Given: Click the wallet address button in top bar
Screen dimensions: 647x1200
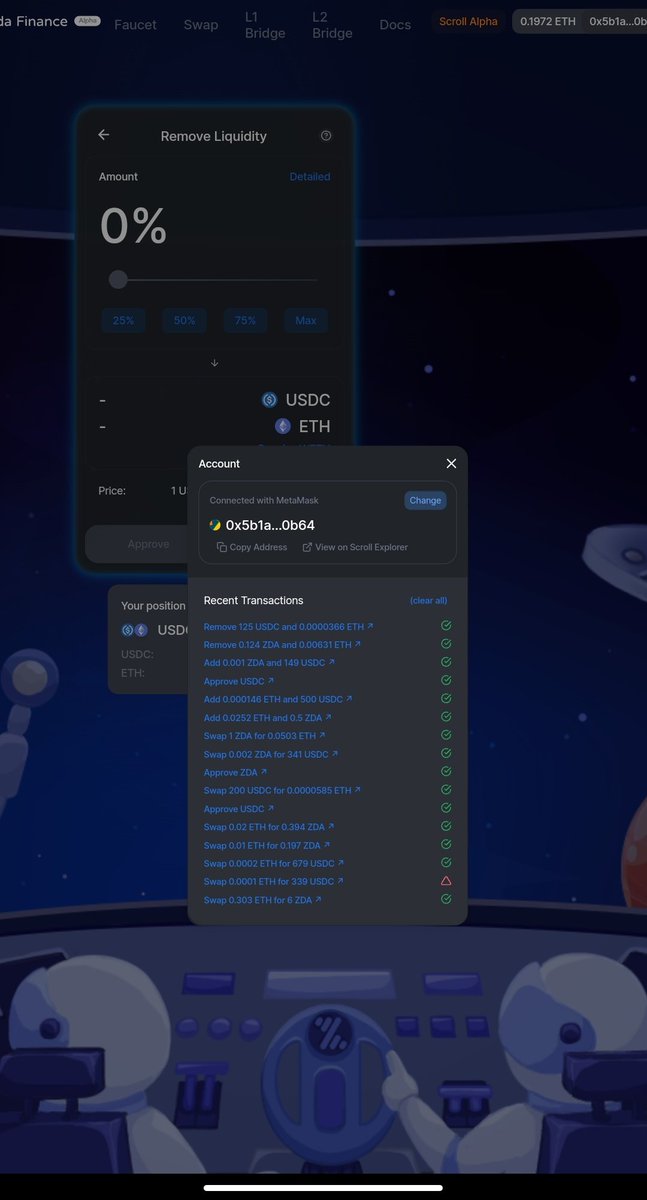Looking at the screenshot, I should pyautogui.click(x=616, y=21).
